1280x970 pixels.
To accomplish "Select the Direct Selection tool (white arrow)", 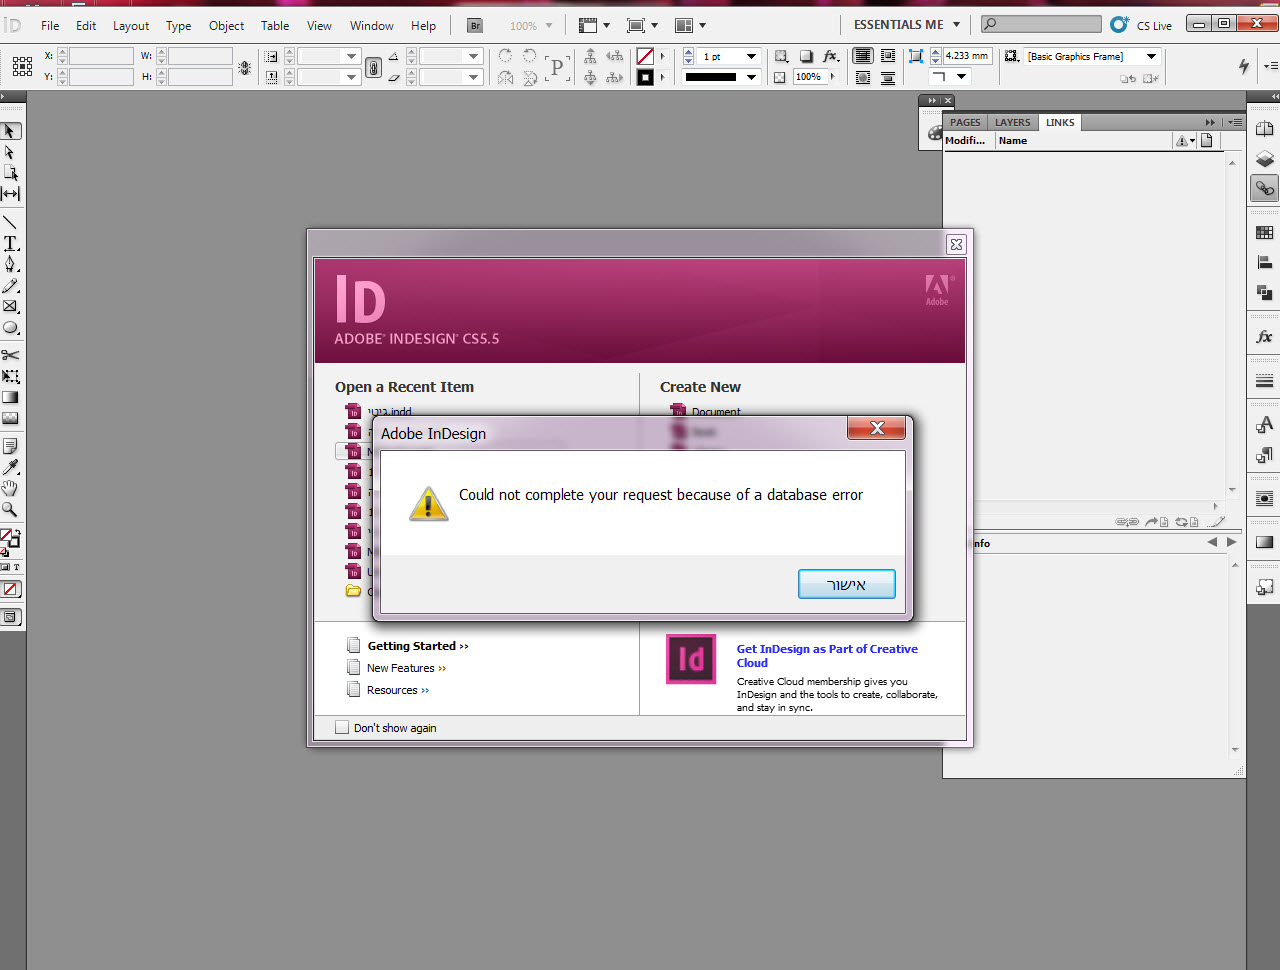I will pos(10,152).
